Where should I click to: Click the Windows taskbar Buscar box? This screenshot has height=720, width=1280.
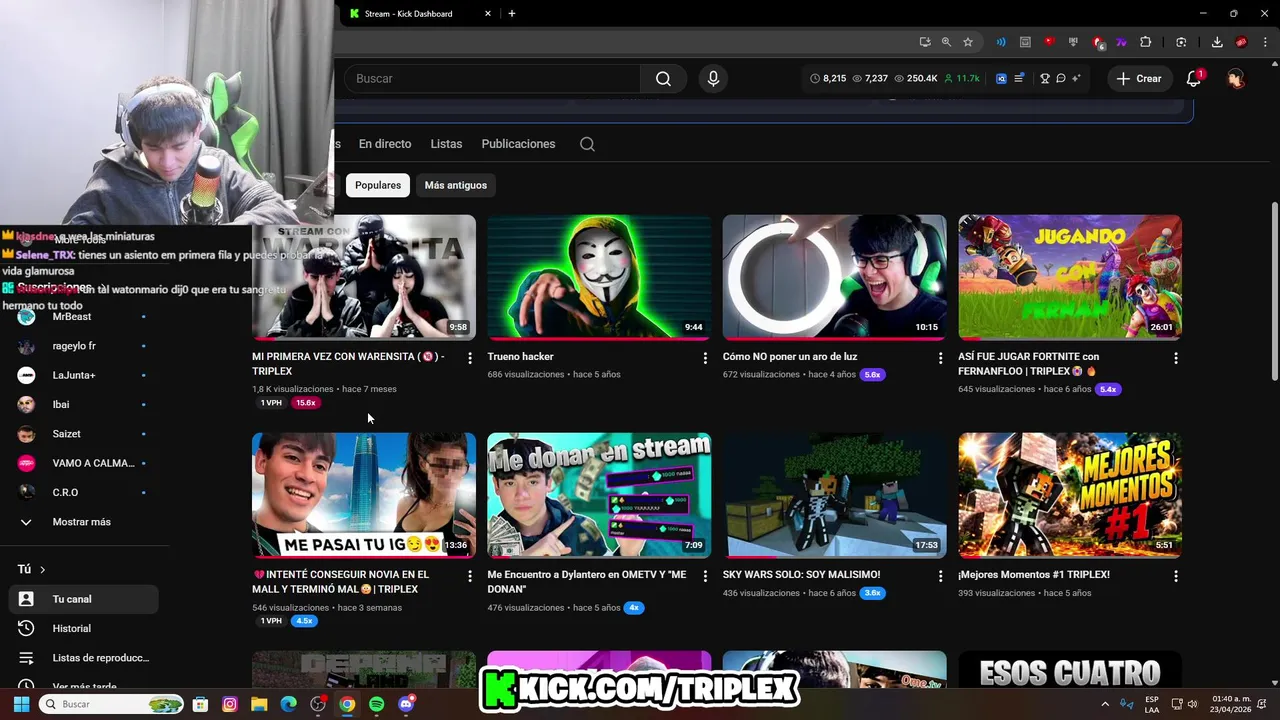click(111, 704)
